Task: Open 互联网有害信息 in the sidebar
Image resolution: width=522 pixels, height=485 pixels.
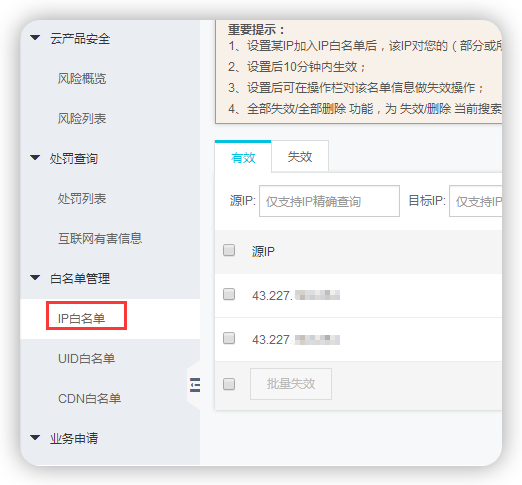Action: (100, 239)
